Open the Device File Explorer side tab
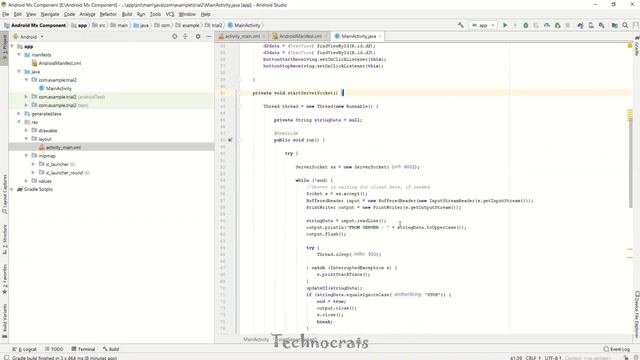This screenshot has height=360, width=640. 637,314
